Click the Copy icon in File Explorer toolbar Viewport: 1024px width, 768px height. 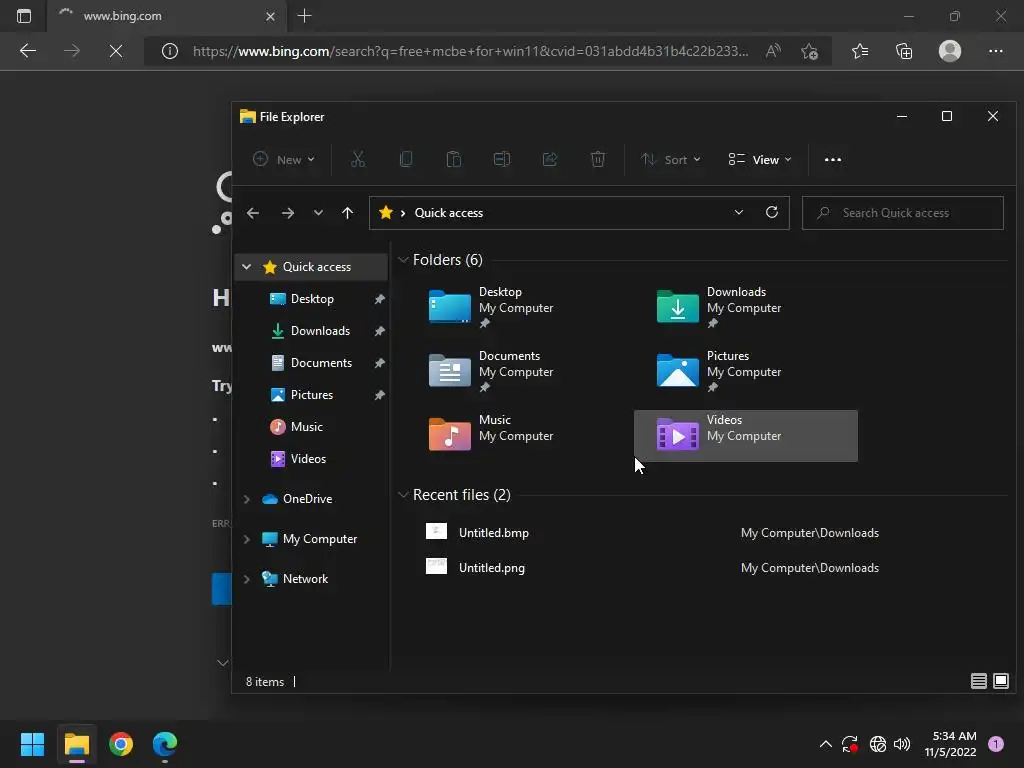click(406, 159)
